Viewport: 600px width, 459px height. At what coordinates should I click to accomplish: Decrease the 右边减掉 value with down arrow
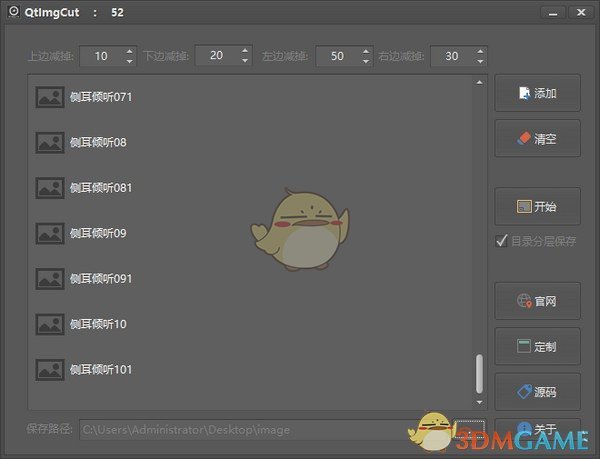[x=480, y=61]
